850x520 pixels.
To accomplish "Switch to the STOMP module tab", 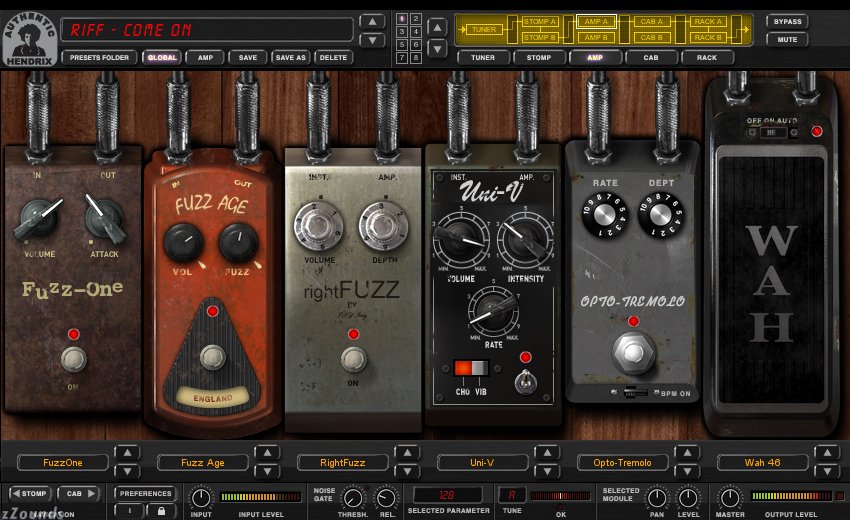I will click(539, 57).
